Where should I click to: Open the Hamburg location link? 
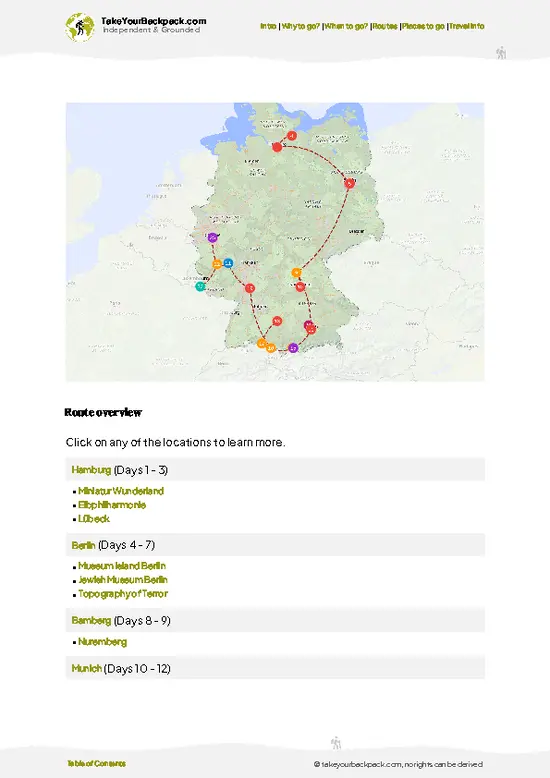[x=91, y=470]
